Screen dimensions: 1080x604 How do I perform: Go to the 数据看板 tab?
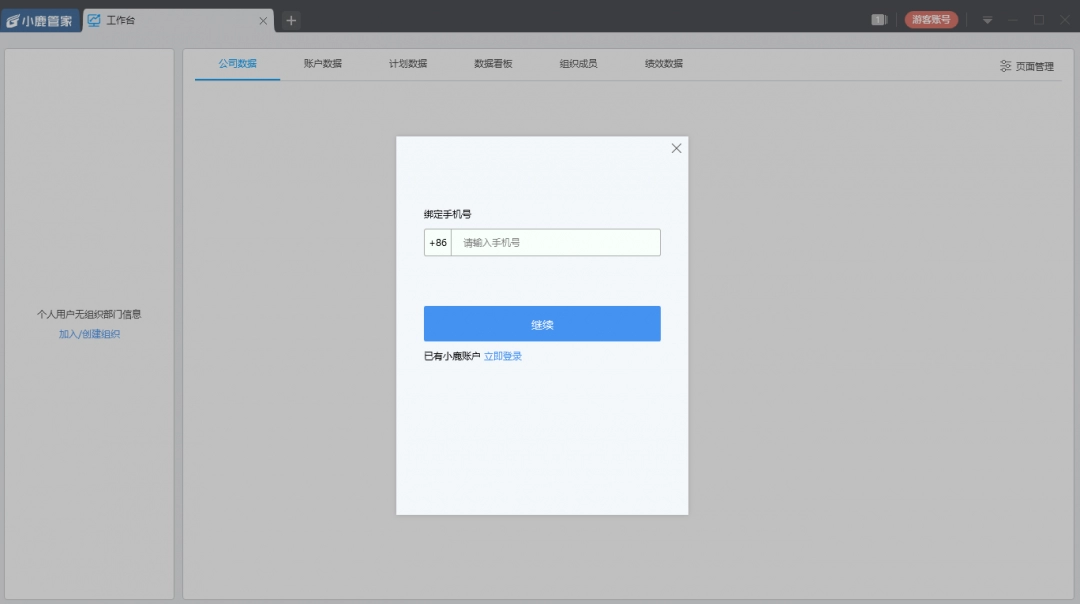coord(493,64)
